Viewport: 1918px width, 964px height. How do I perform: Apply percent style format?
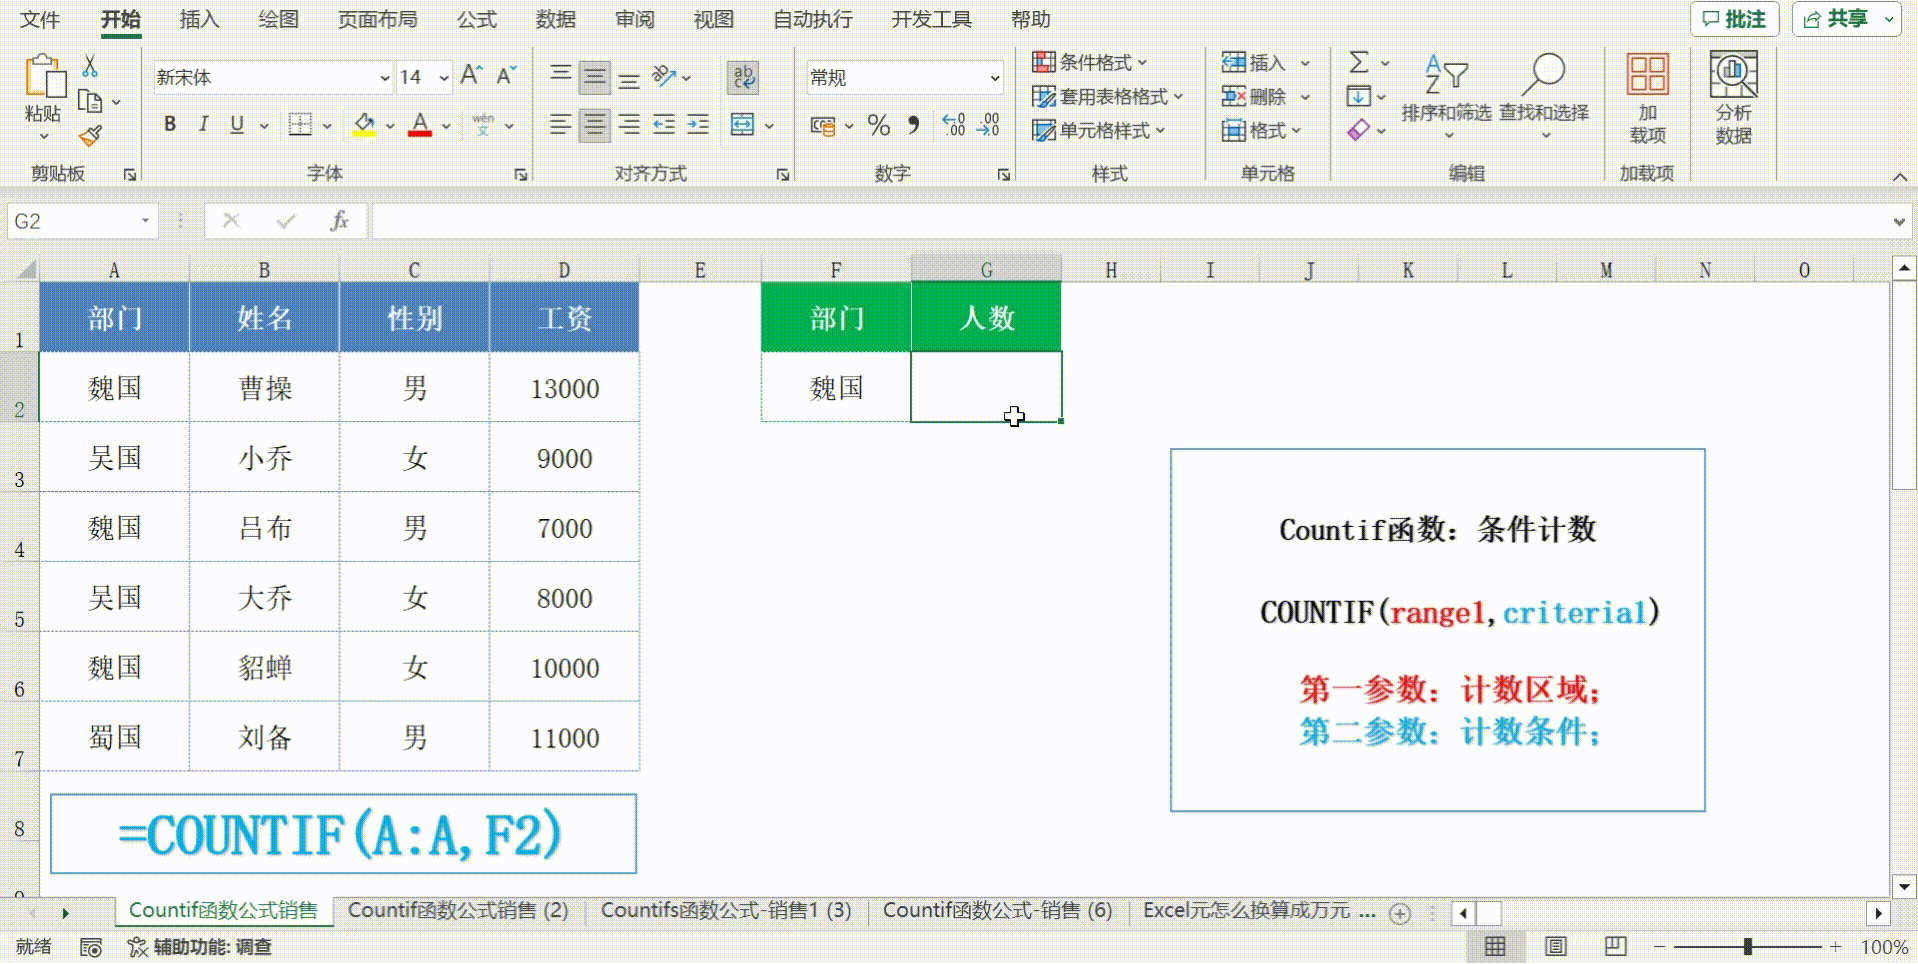[x=879, y=125]
